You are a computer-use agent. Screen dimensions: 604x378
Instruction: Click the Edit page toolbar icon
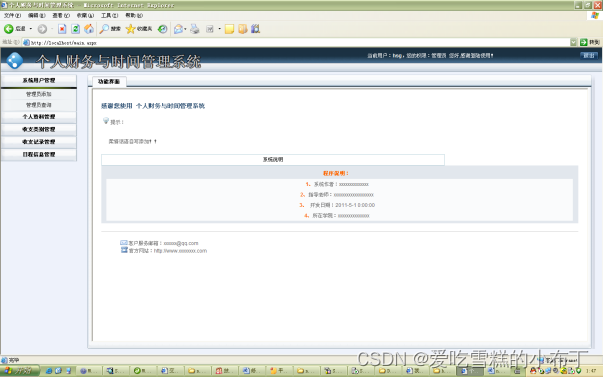pyautogui.click(x=210, y=29)
